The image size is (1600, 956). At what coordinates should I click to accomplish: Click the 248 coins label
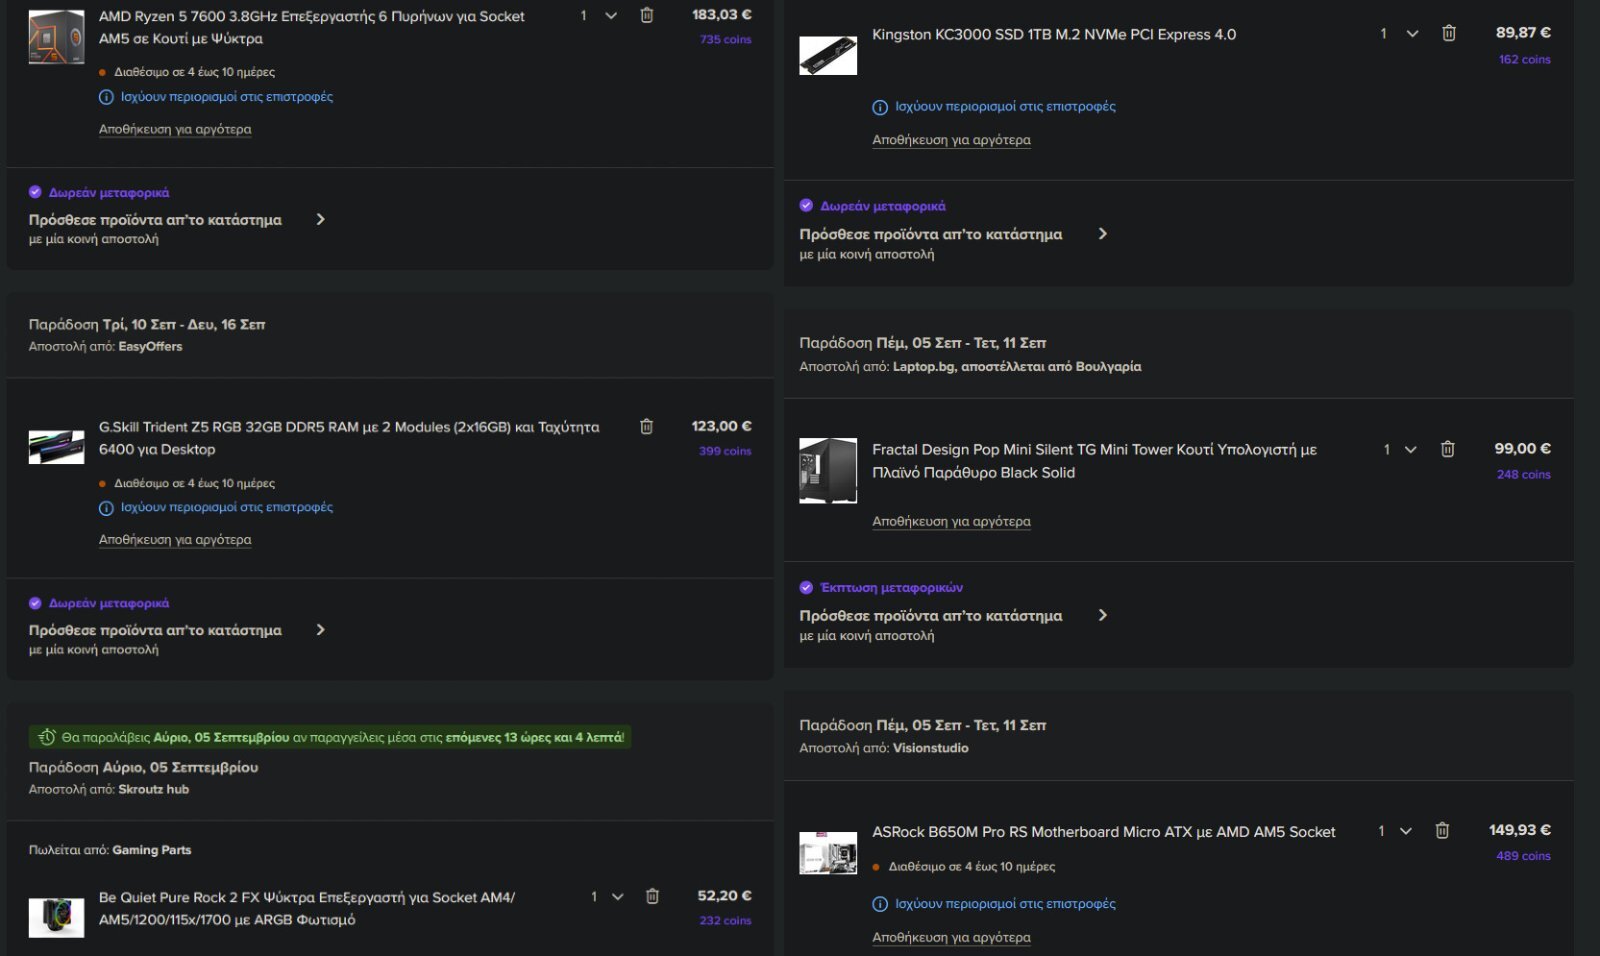pyautogui.click(x=1523, y=475)
